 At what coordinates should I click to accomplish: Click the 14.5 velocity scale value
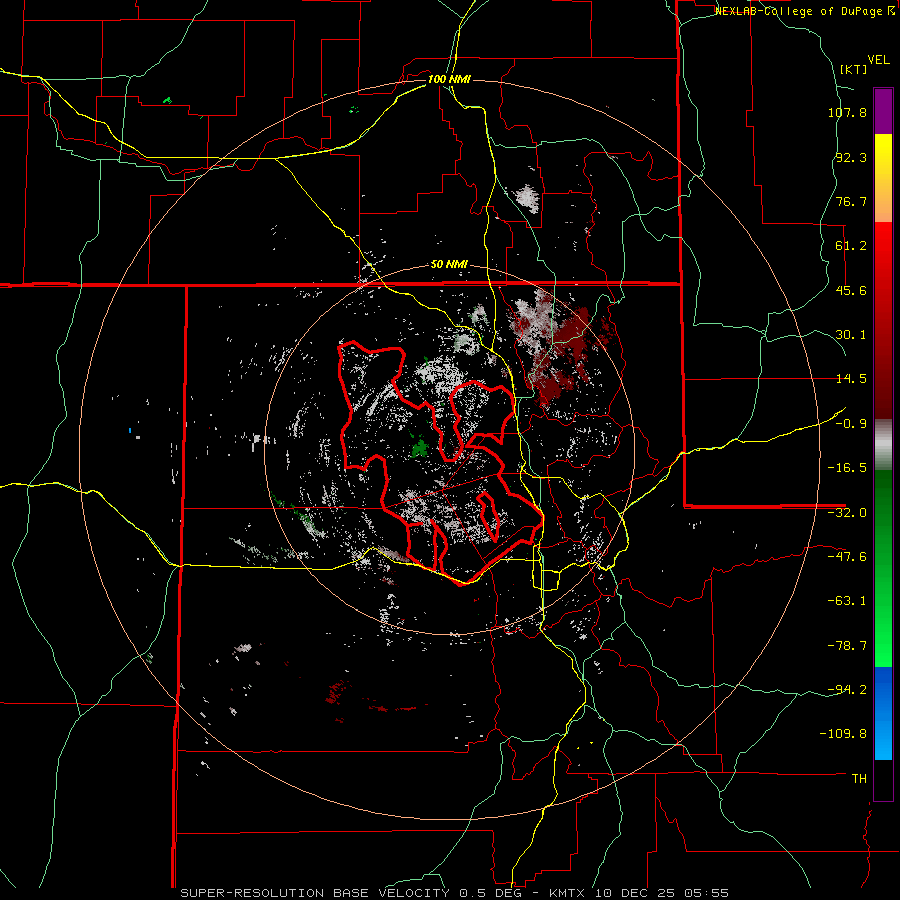click(851, 379)
